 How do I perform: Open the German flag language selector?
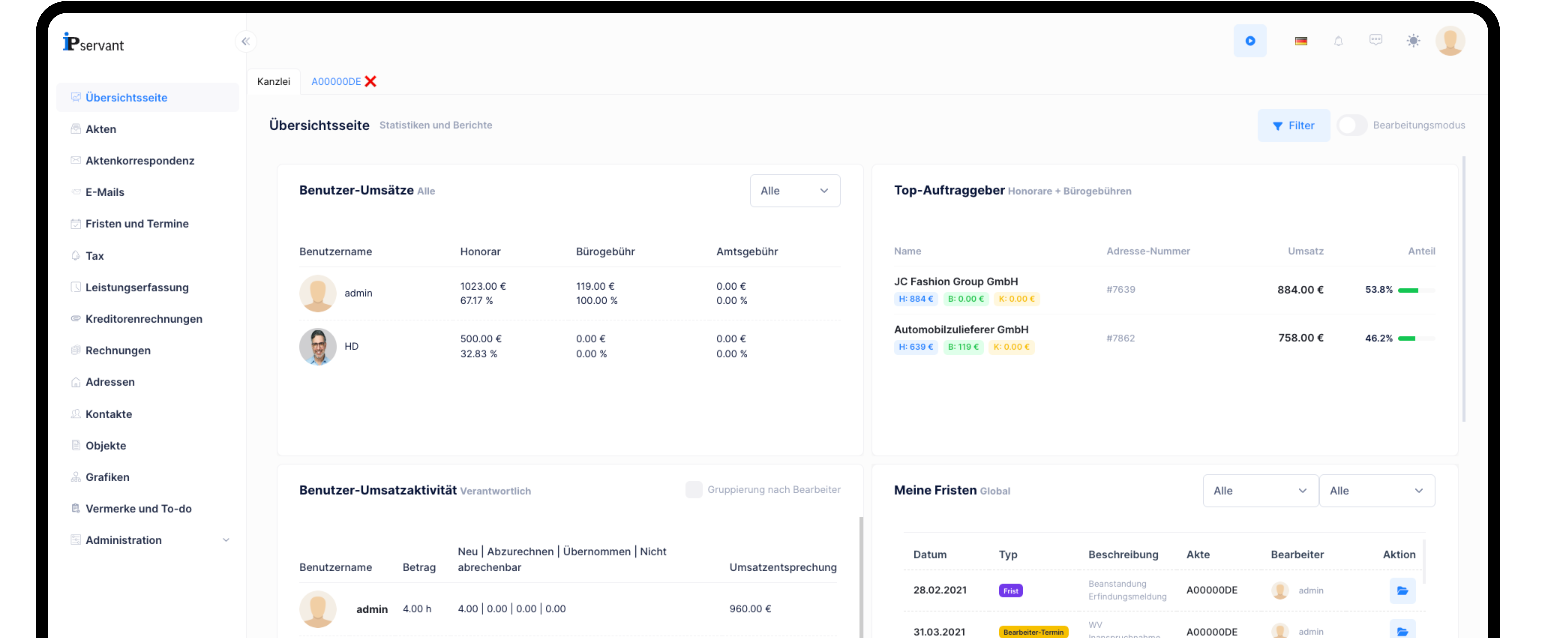[1301, 41]
